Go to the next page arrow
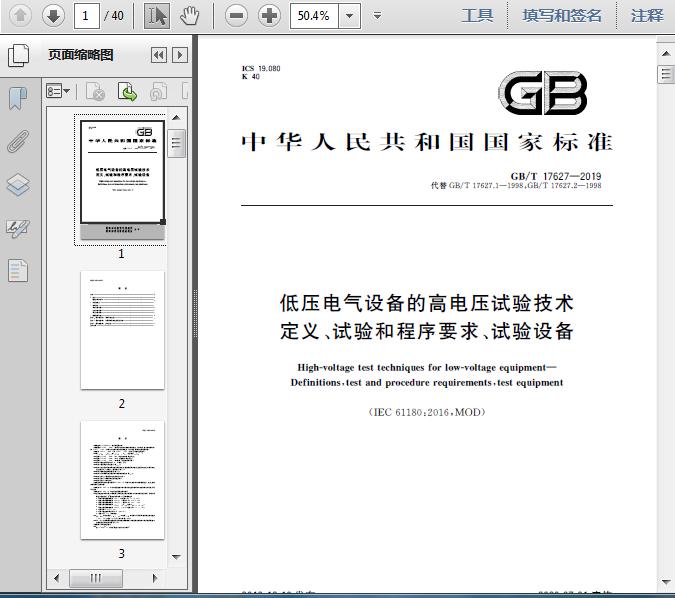Screen dimensions: 675x598 (x=53, y=15)
